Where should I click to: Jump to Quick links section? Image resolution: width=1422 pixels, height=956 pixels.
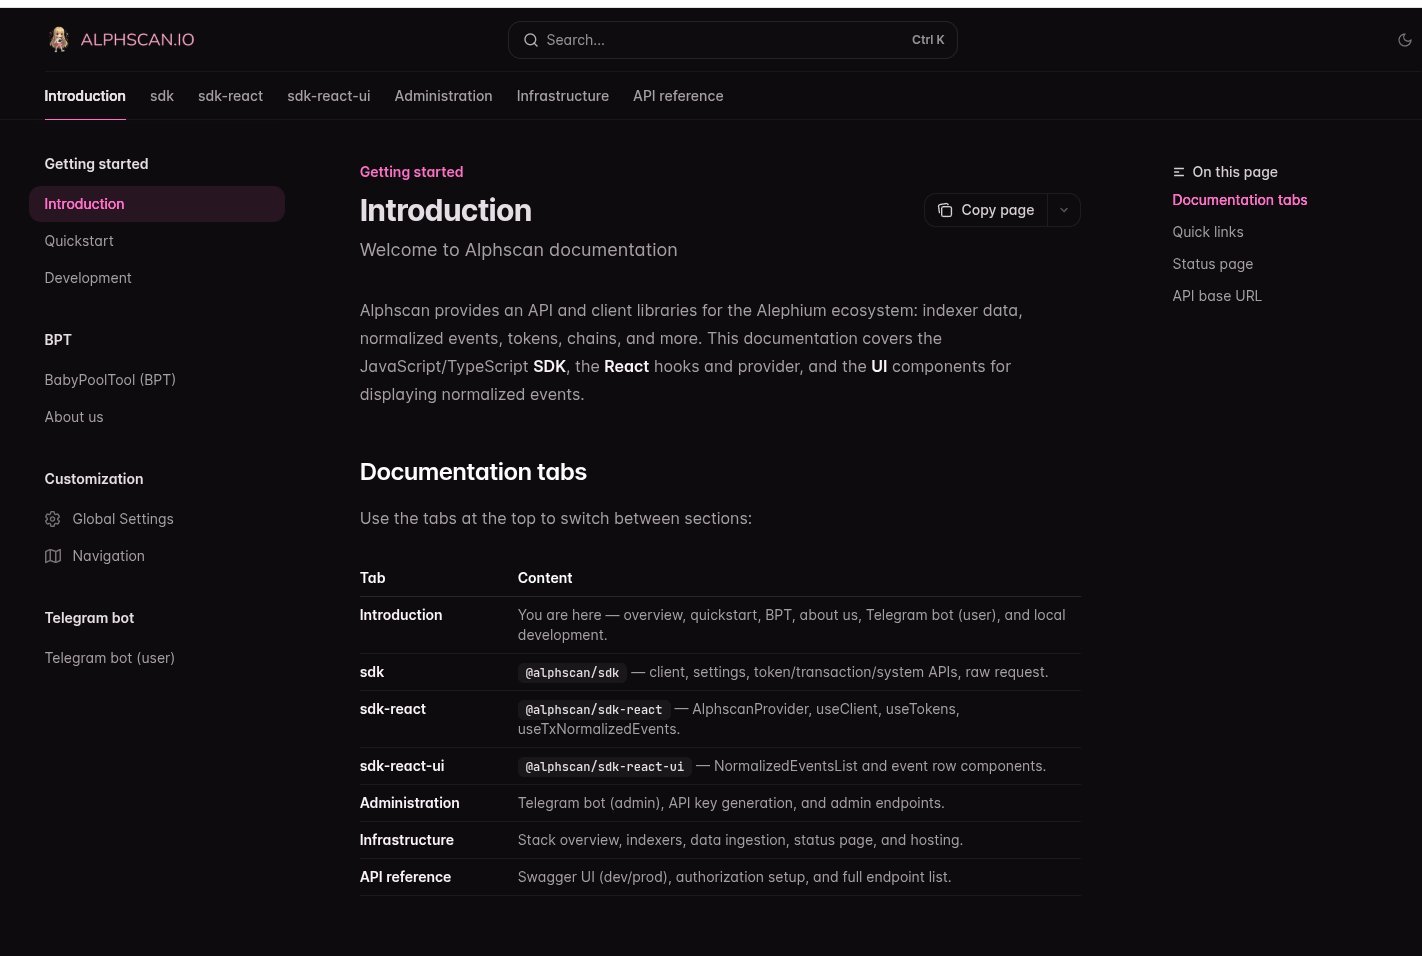click(1208, 232)
